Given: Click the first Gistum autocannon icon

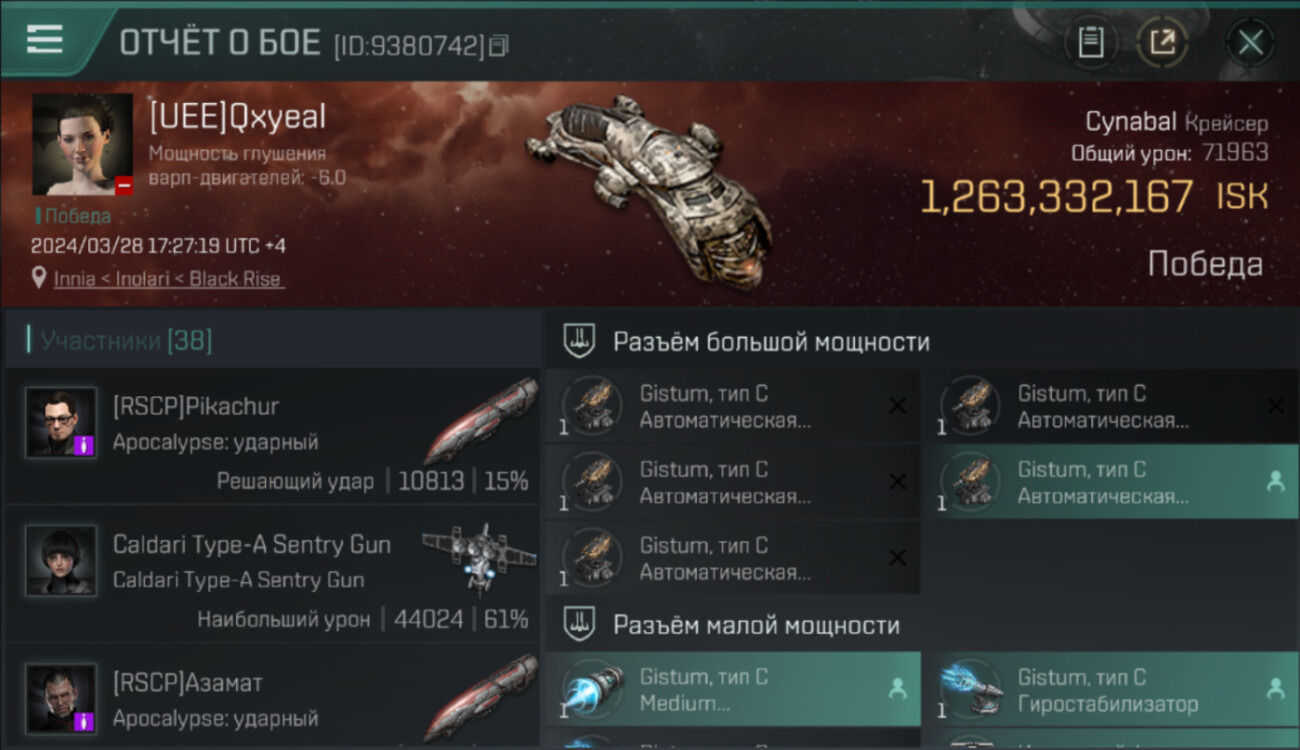Looking at the screenshot, I should [x=593, y=406].
